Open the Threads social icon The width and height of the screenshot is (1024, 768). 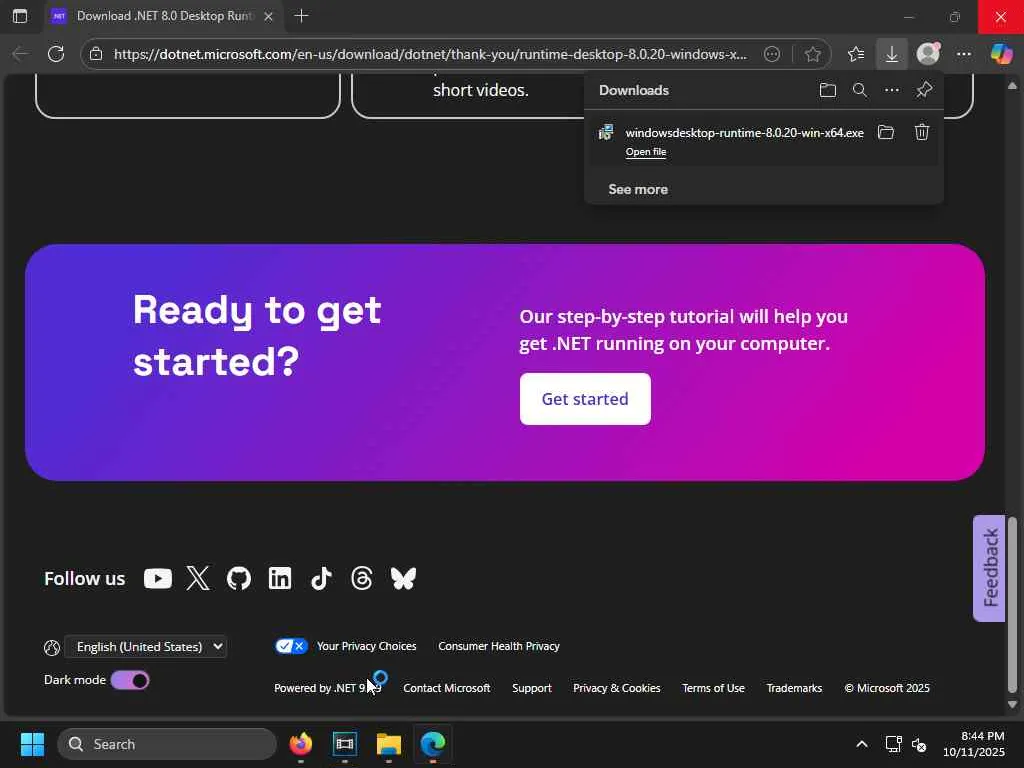pos(362,579)
